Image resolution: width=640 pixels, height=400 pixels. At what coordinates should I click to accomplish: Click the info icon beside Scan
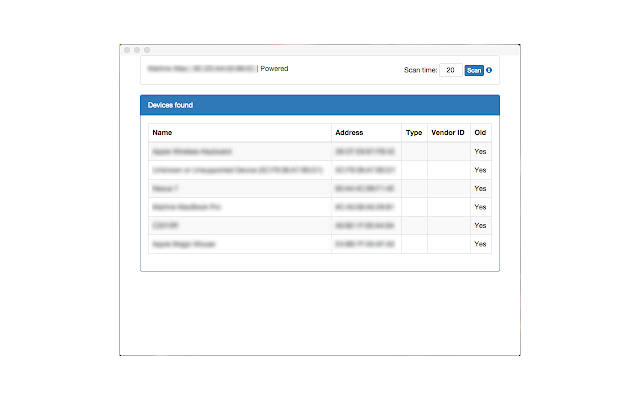point(489,70)
